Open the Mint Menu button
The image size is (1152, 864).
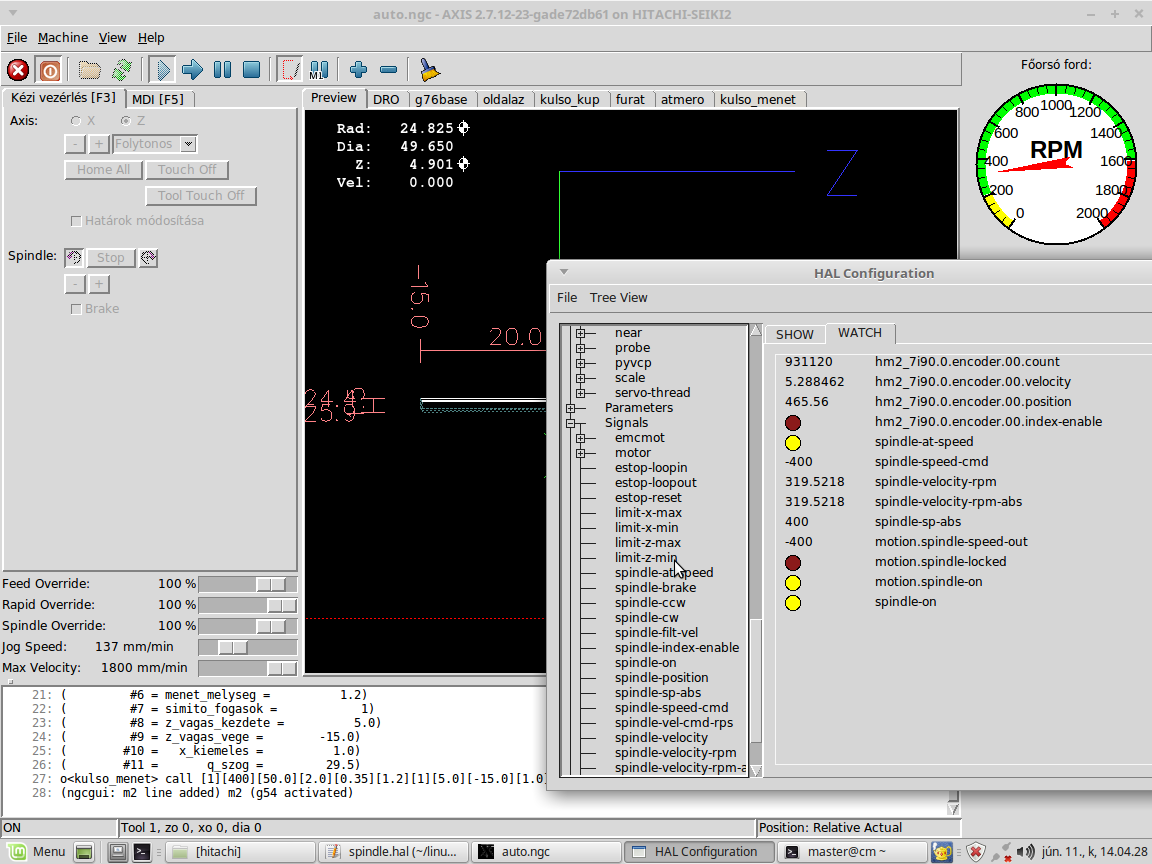click(x=37, y=852)
